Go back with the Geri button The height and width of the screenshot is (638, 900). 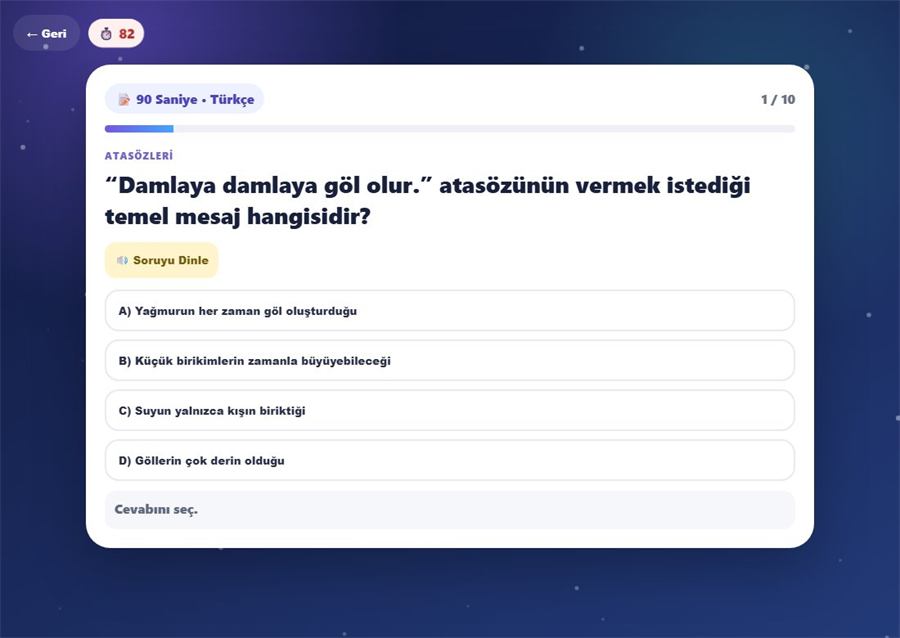click(x=46, y=33)
